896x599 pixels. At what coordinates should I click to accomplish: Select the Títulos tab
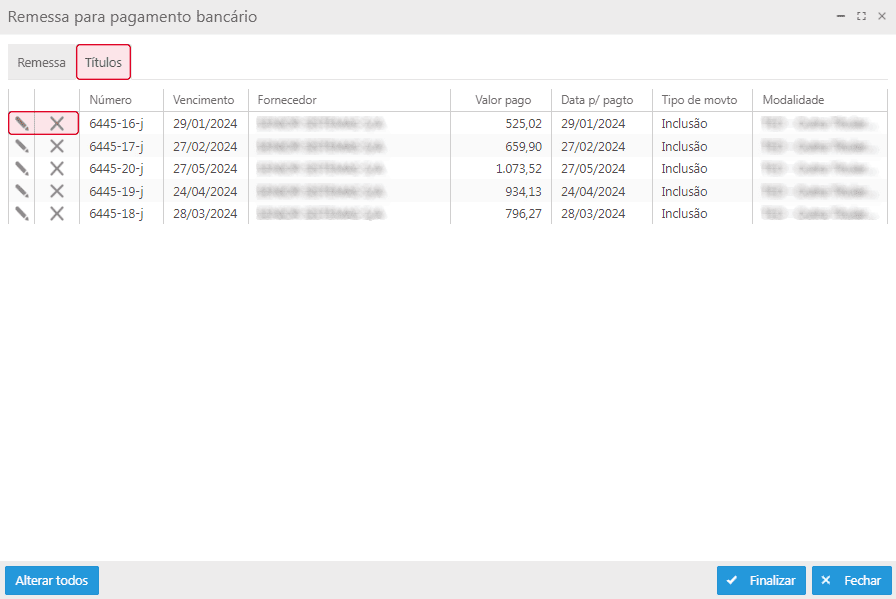103,62
